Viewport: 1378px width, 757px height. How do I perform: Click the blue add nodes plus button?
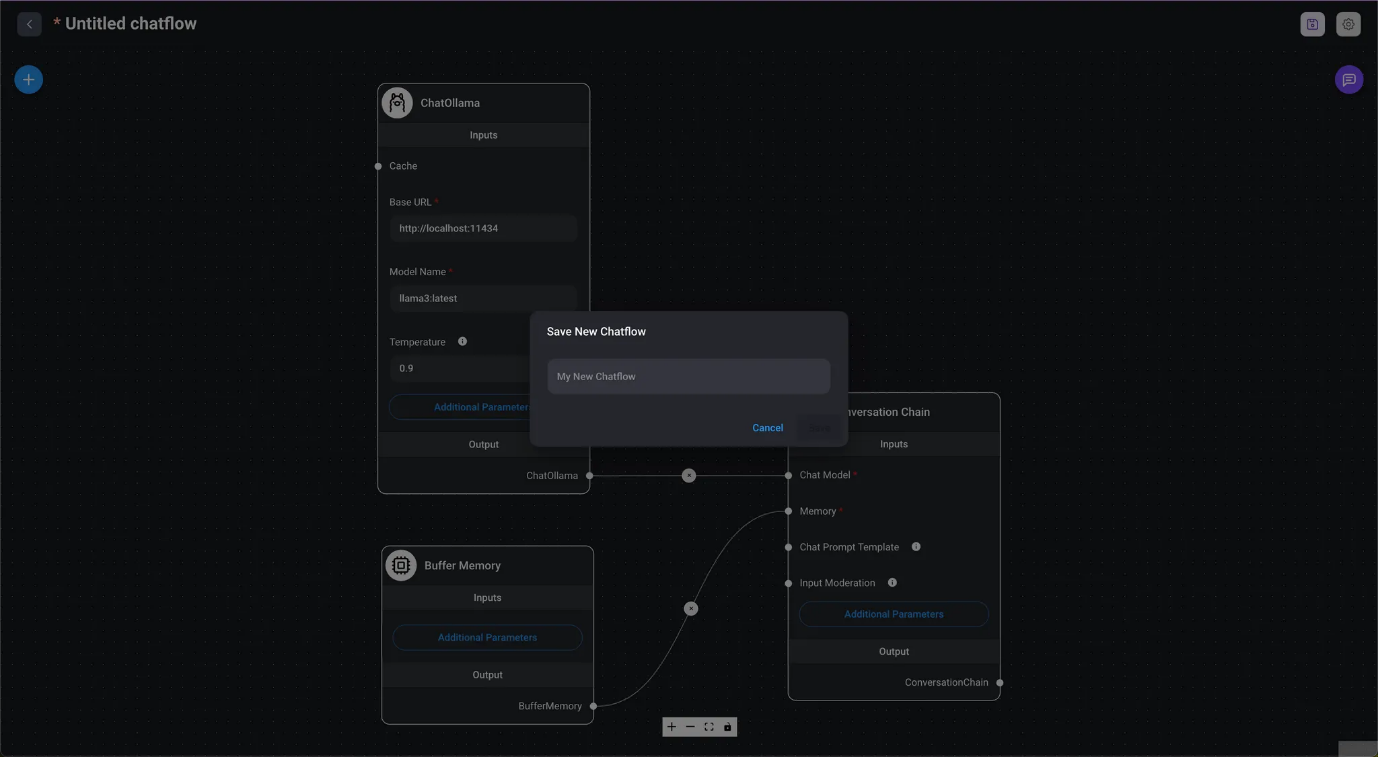29,79
